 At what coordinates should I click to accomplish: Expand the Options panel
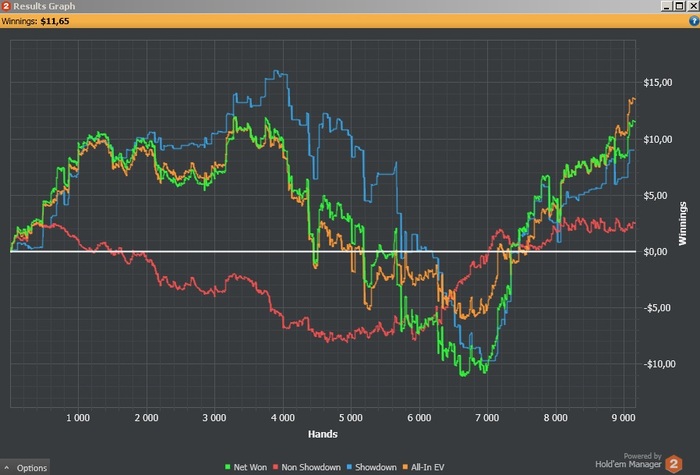tap(25, 467)
